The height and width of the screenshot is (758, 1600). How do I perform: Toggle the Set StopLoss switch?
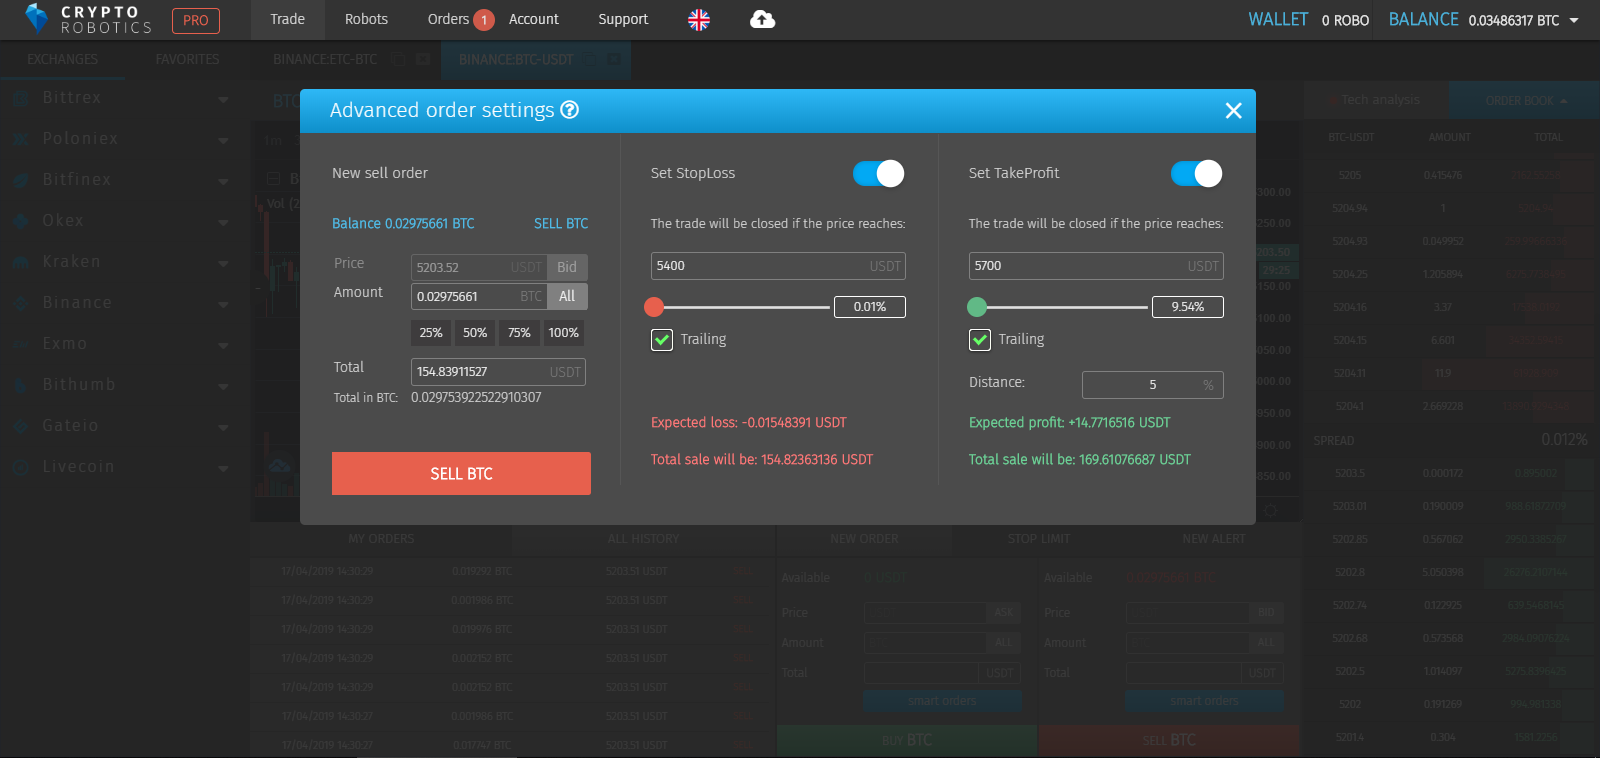click(878, 174)
